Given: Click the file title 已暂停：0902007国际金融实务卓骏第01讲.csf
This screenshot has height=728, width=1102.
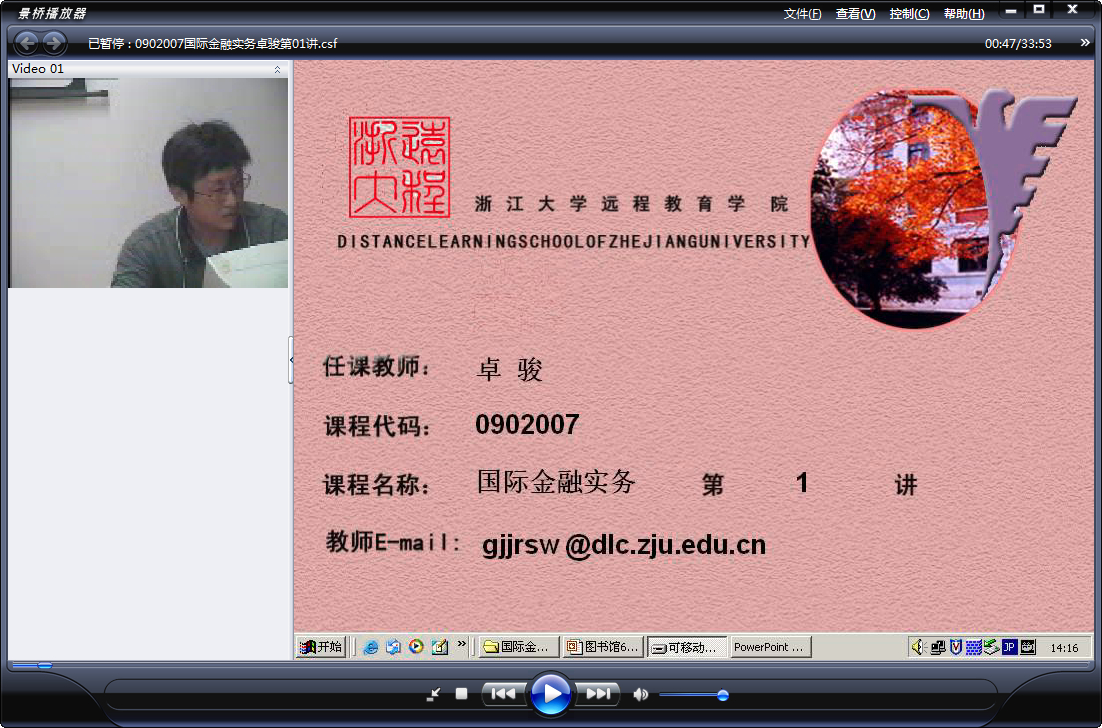Looking at the screenshot, I should [x=212, y=44].
